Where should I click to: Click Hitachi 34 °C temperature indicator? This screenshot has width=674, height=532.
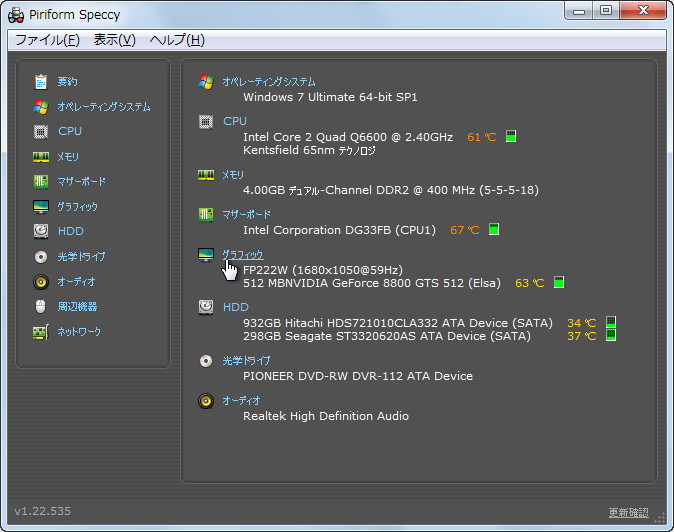611,321
